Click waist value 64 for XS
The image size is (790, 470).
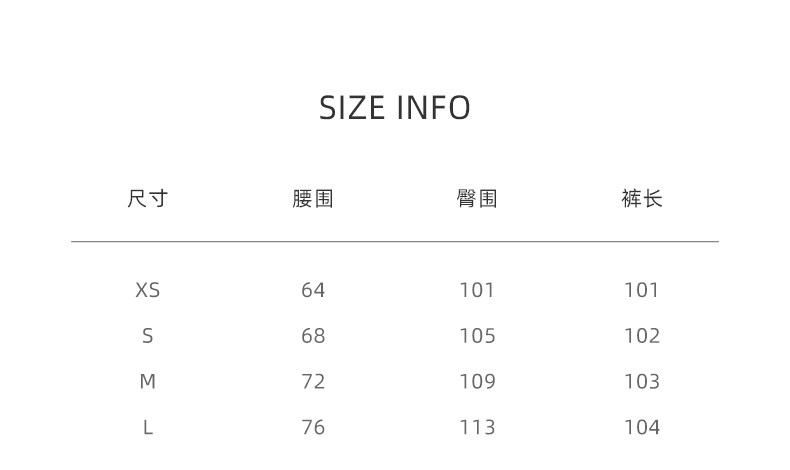pos(313,290)
